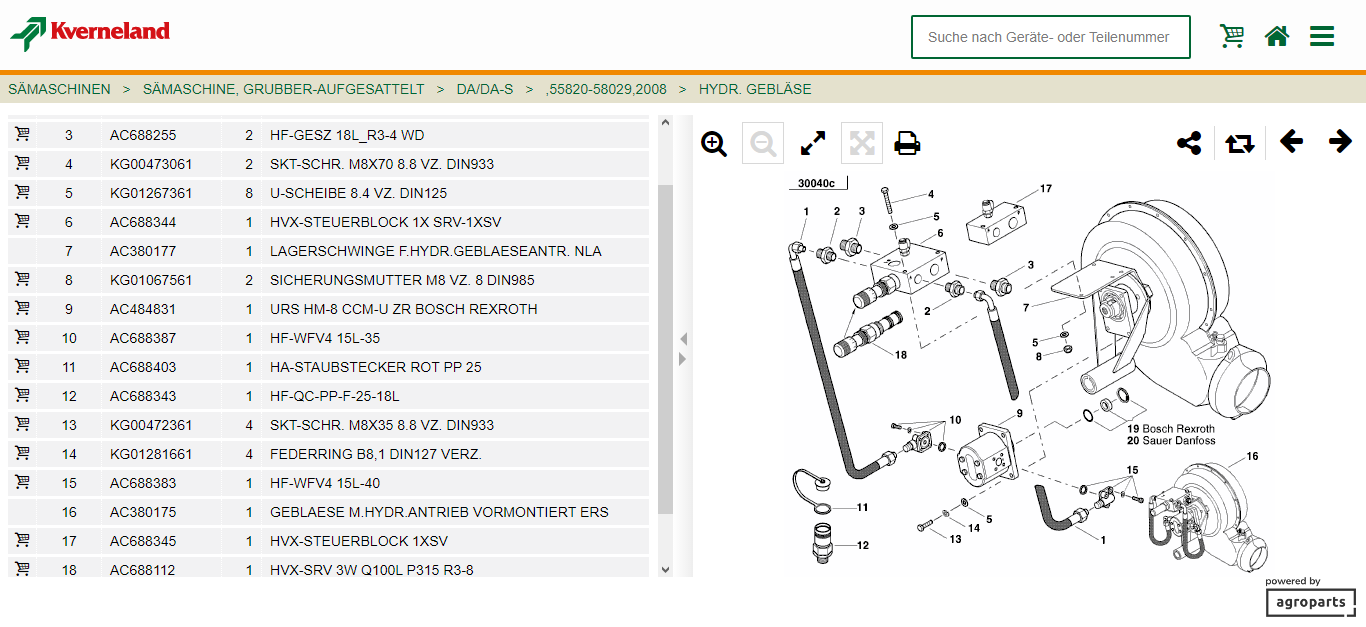Add HVX-STEUERBLOCK 1XSV to cart
This screenshot has height=627, width=1366.
(22, 540)
